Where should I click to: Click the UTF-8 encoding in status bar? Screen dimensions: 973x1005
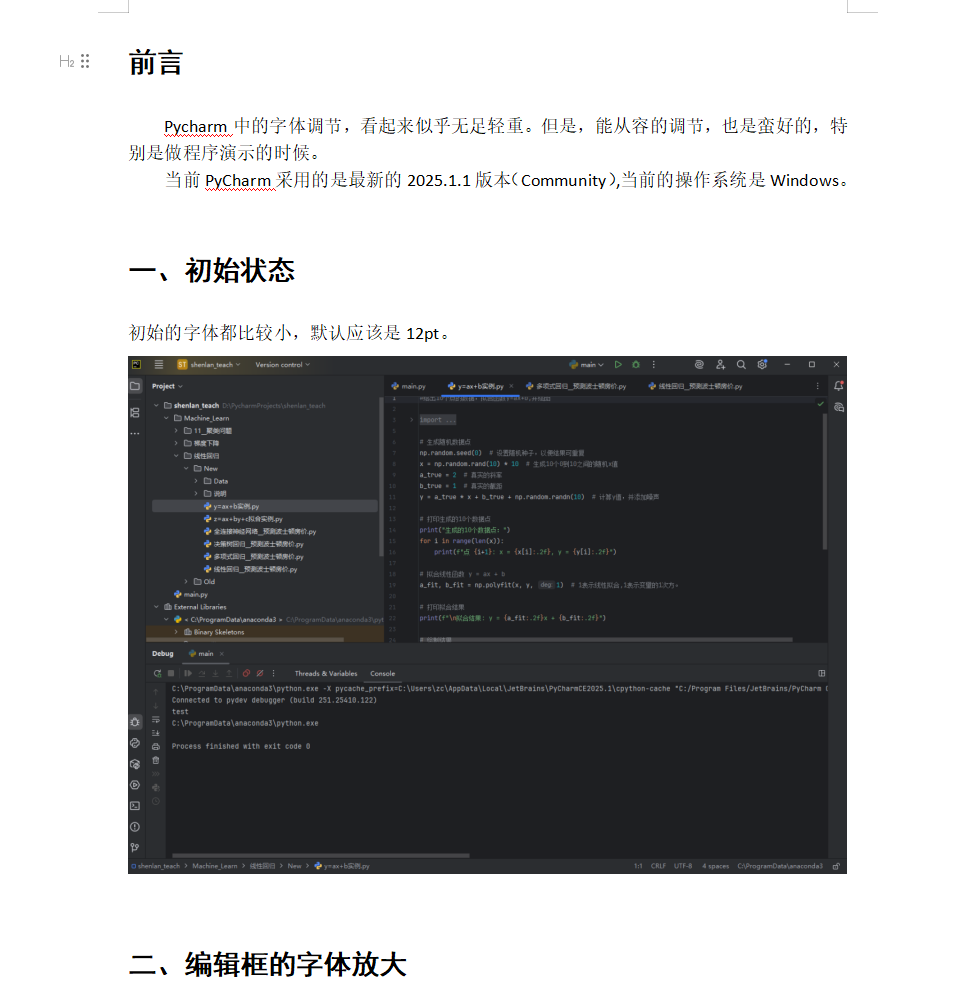[x=683, y=866]
